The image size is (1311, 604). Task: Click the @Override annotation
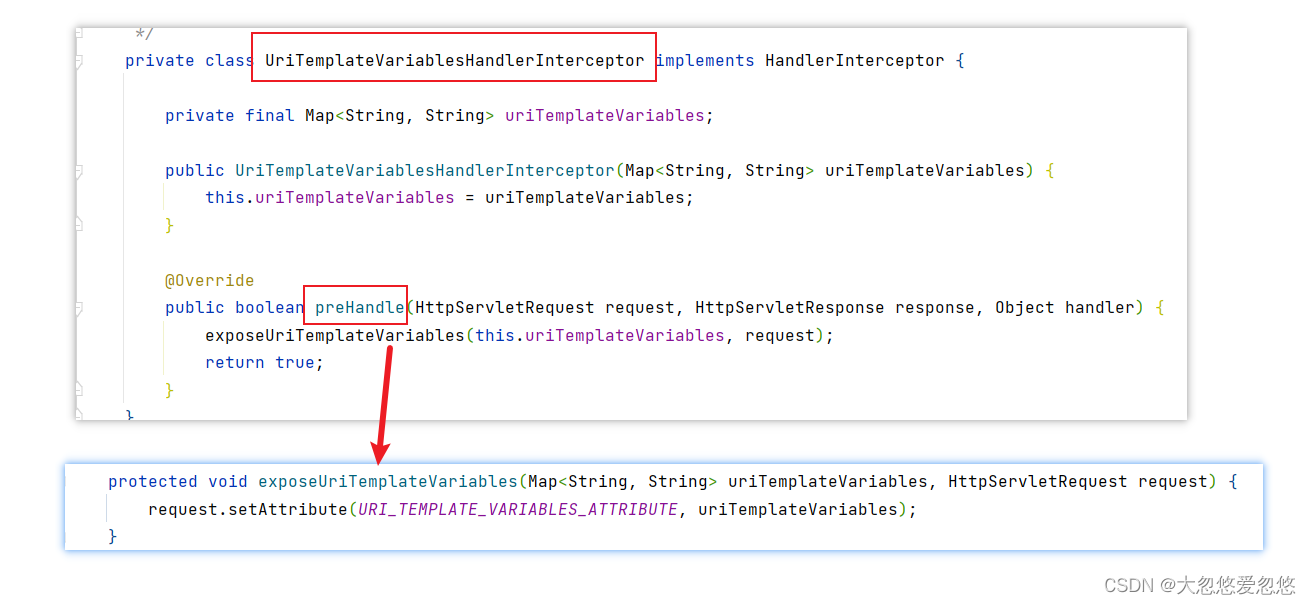(210, 281)
